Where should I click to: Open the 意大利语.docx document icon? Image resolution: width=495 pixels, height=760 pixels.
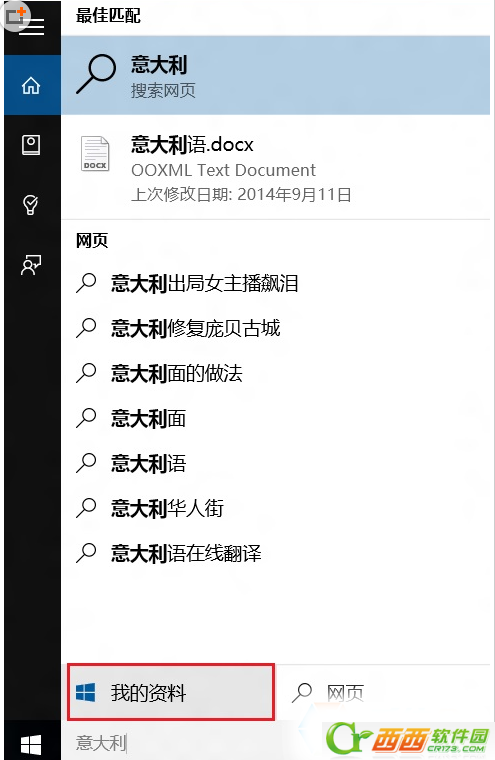click(x=95, y=154)
